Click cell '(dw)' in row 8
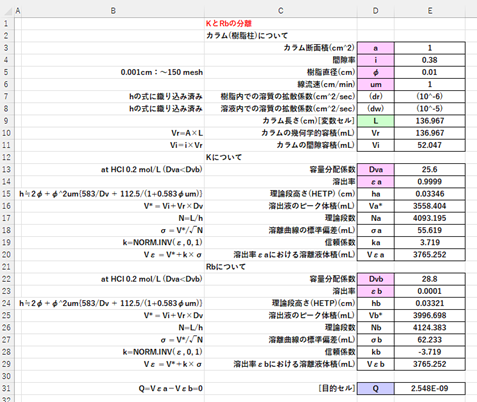Screen dimensions: 477x402 pos(376,109)
